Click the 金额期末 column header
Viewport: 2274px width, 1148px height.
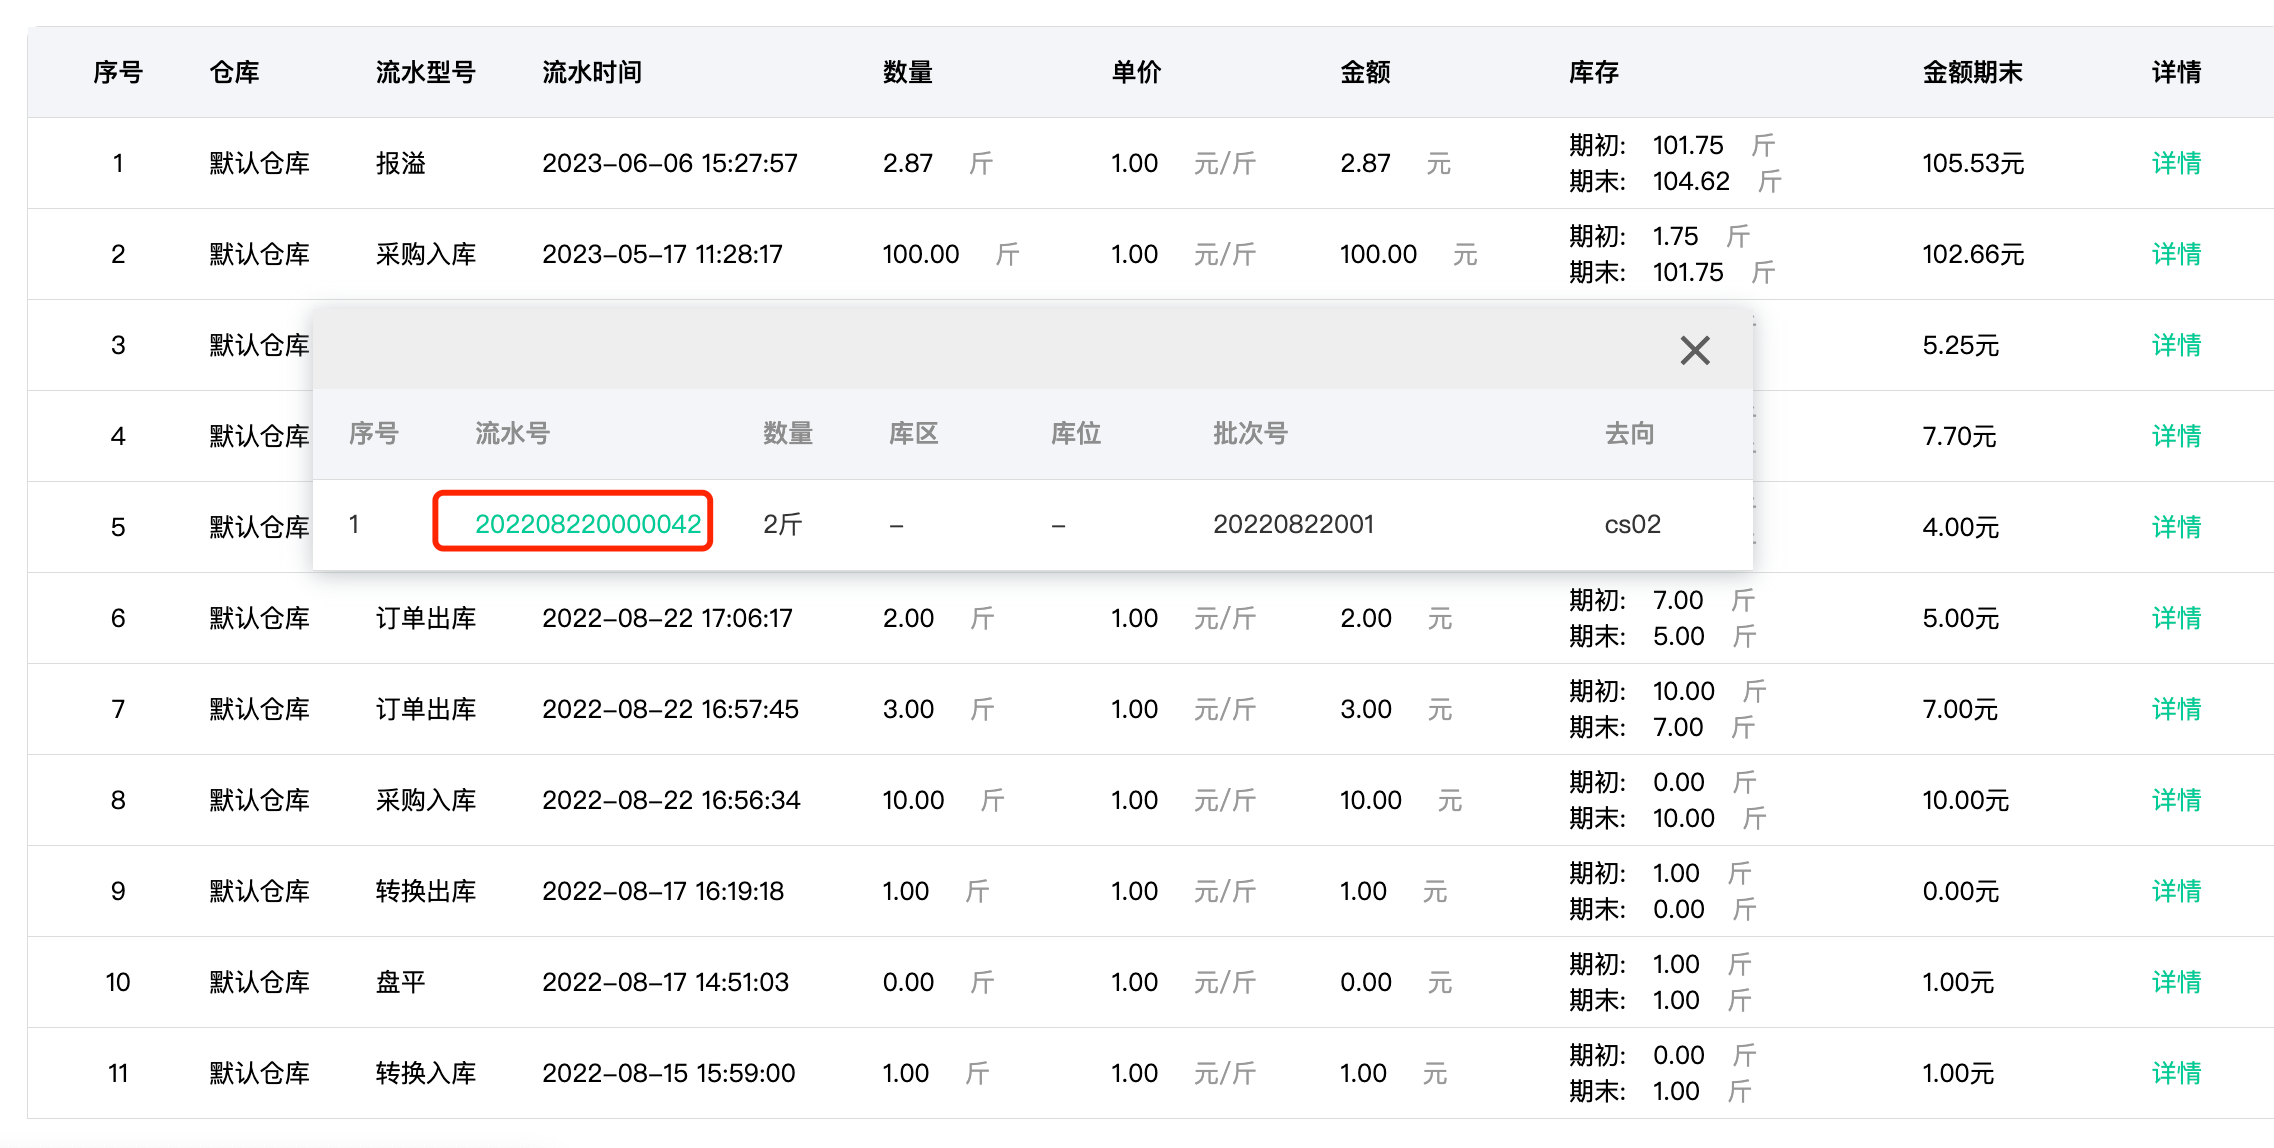coord(1972,72)
